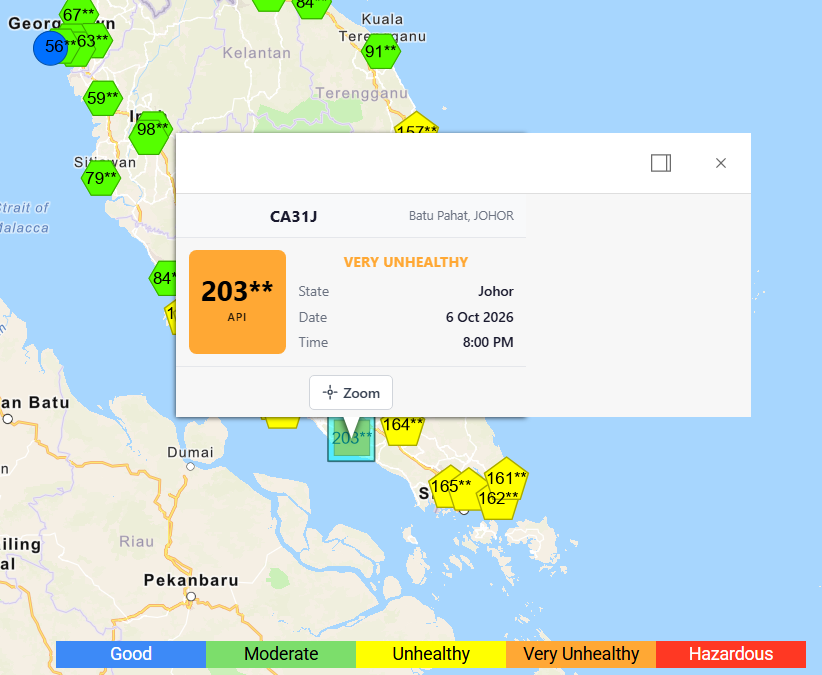Click the time value 8:00 PM
The image size is (822, 675).
pyautogui.click(x=488, y=342)
